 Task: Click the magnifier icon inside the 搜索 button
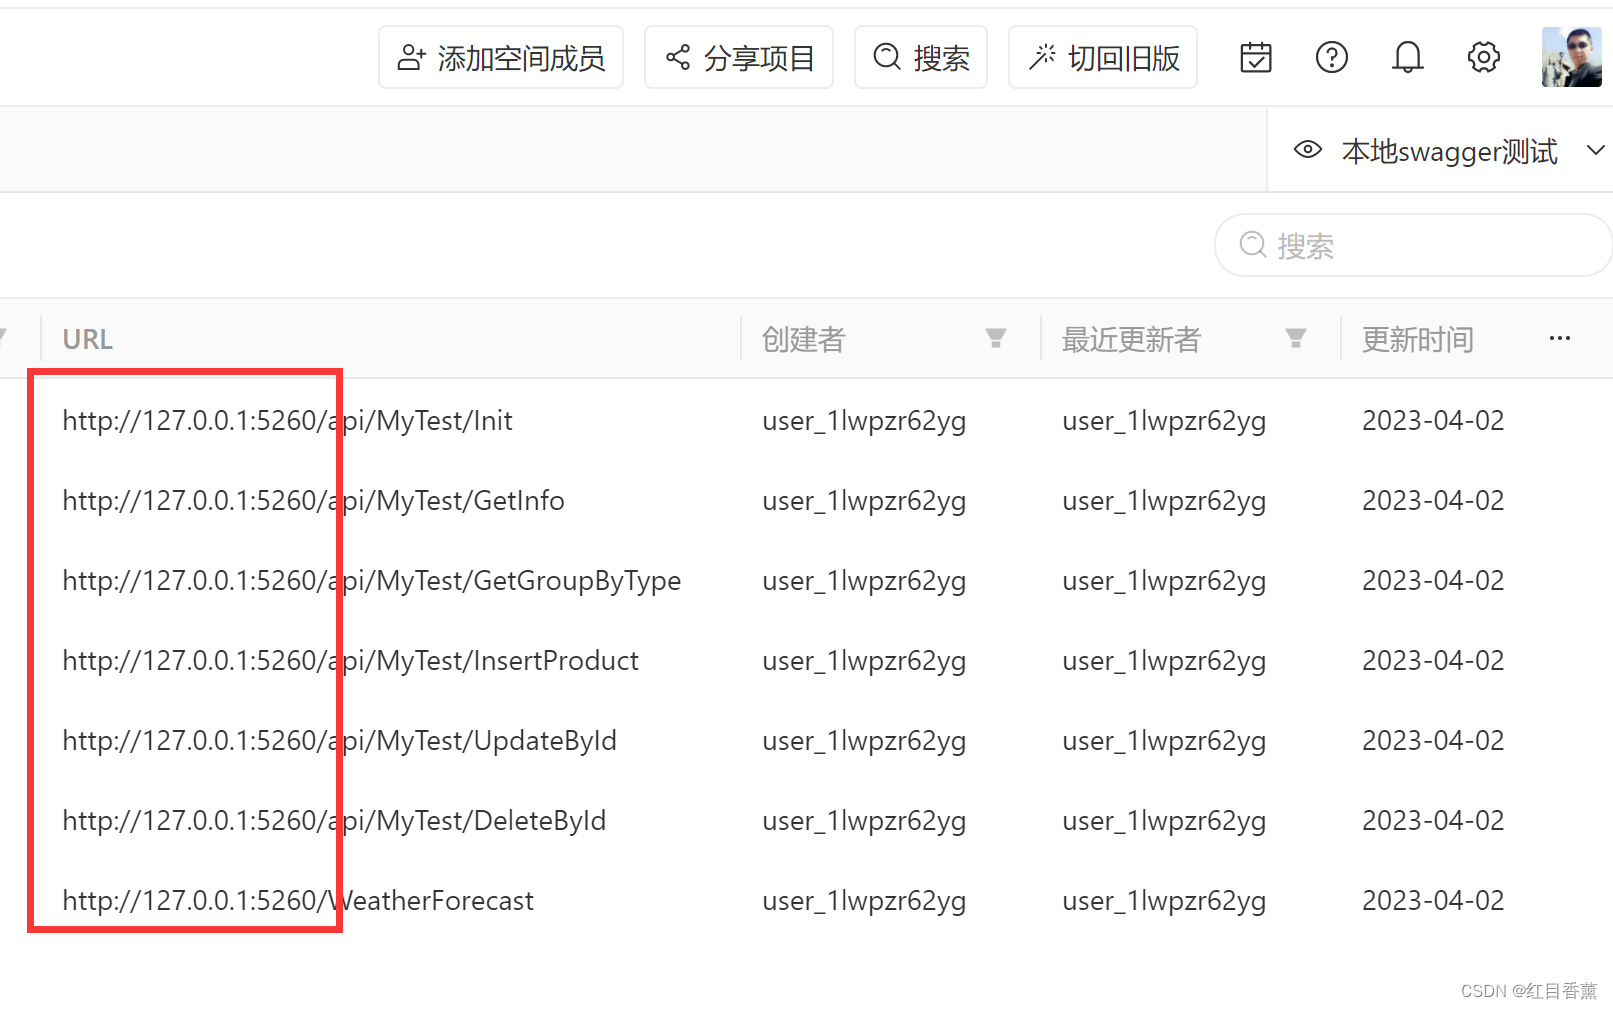[886, 57]
